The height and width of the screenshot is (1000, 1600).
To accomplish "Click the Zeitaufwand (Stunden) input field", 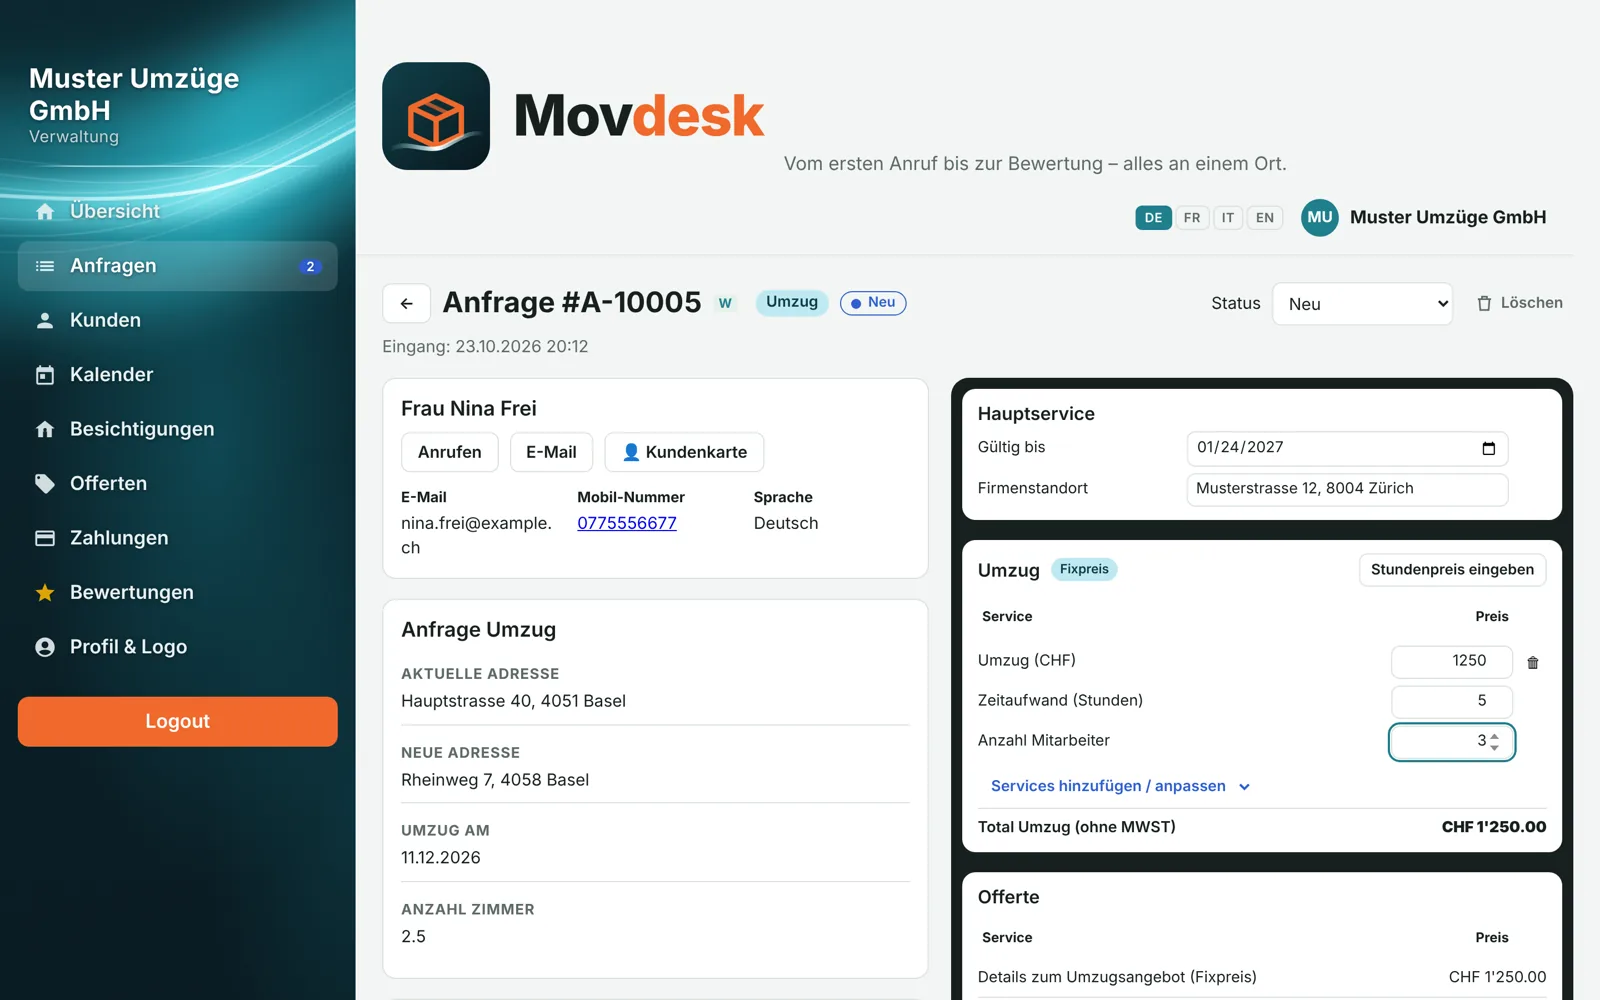I will pos(1451,701).
